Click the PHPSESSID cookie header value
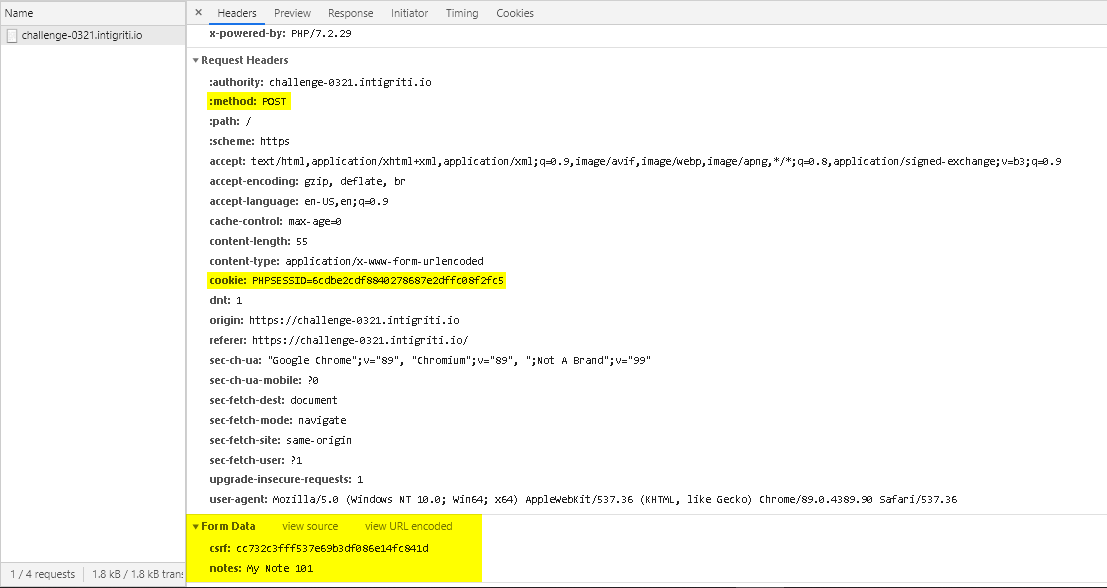The image size is (1107, 588). pos(378,281)
